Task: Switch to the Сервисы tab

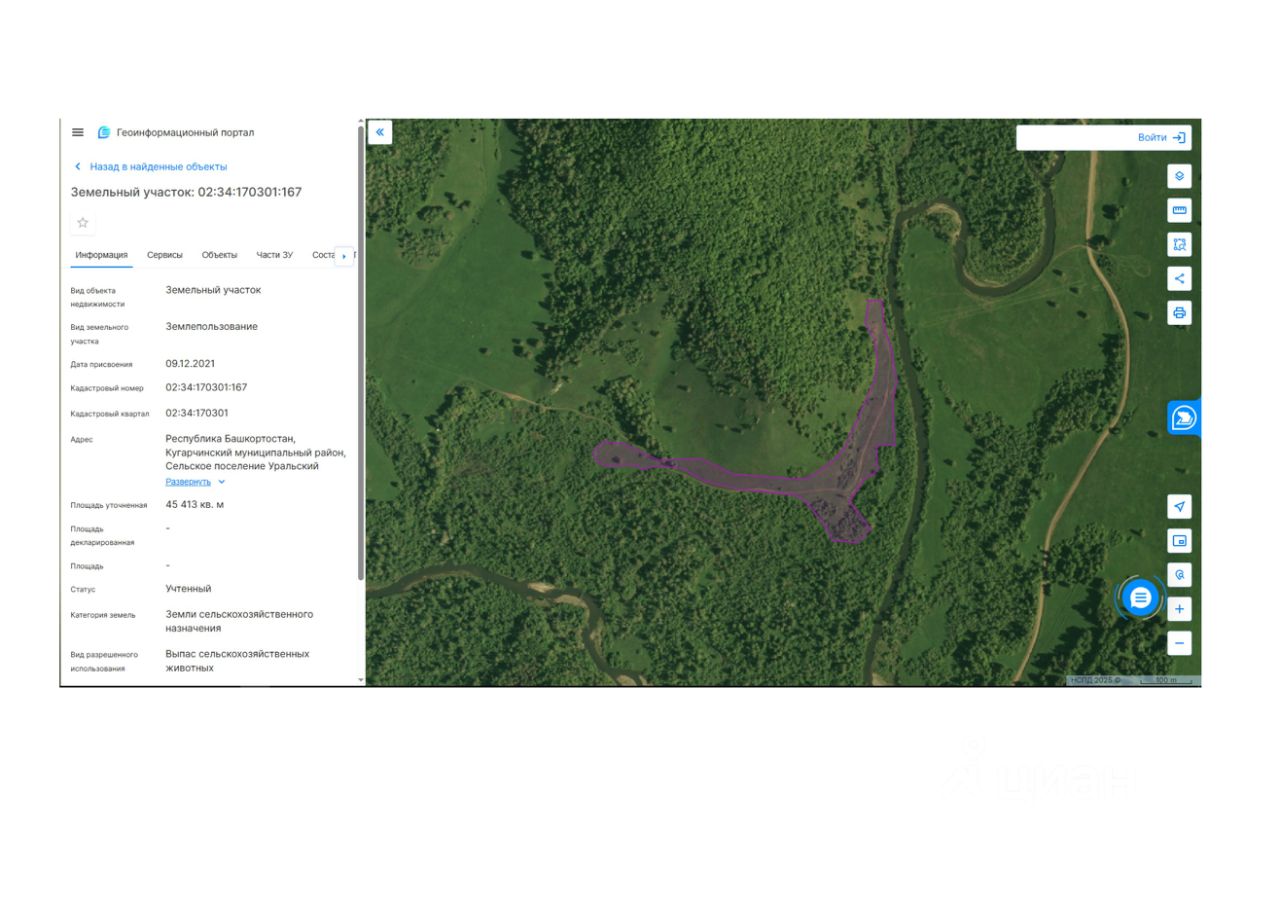Action: pos(165,255)
